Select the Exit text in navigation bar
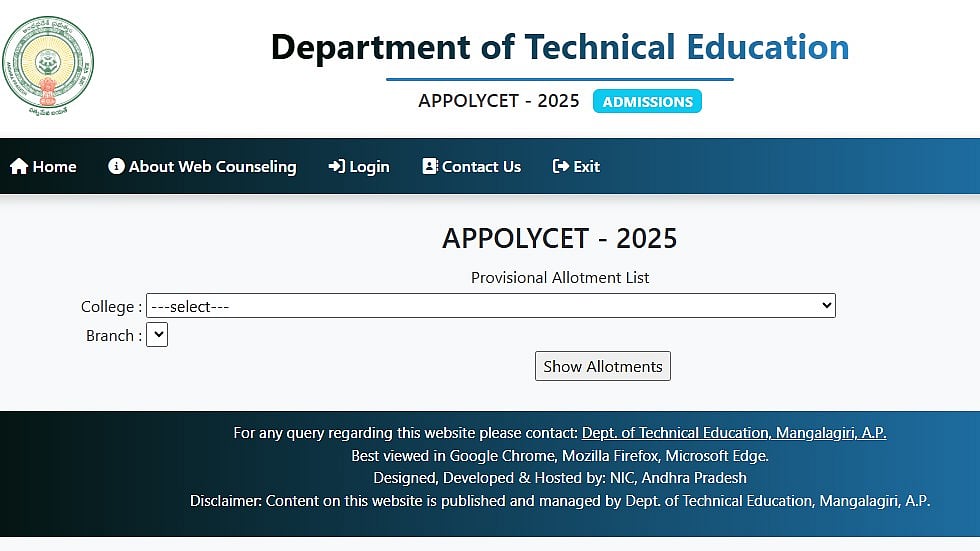 [x=587, y=167]
